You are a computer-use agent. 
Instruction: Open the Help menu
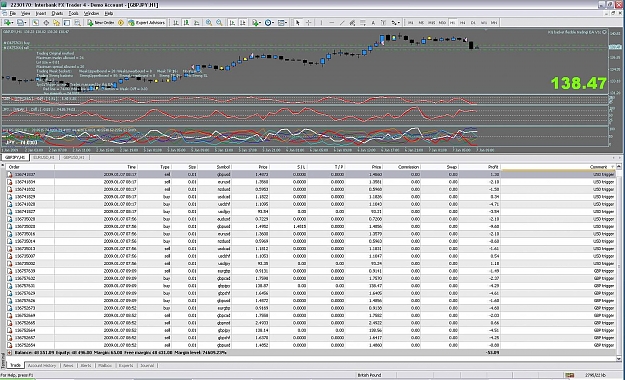point(109,13)
